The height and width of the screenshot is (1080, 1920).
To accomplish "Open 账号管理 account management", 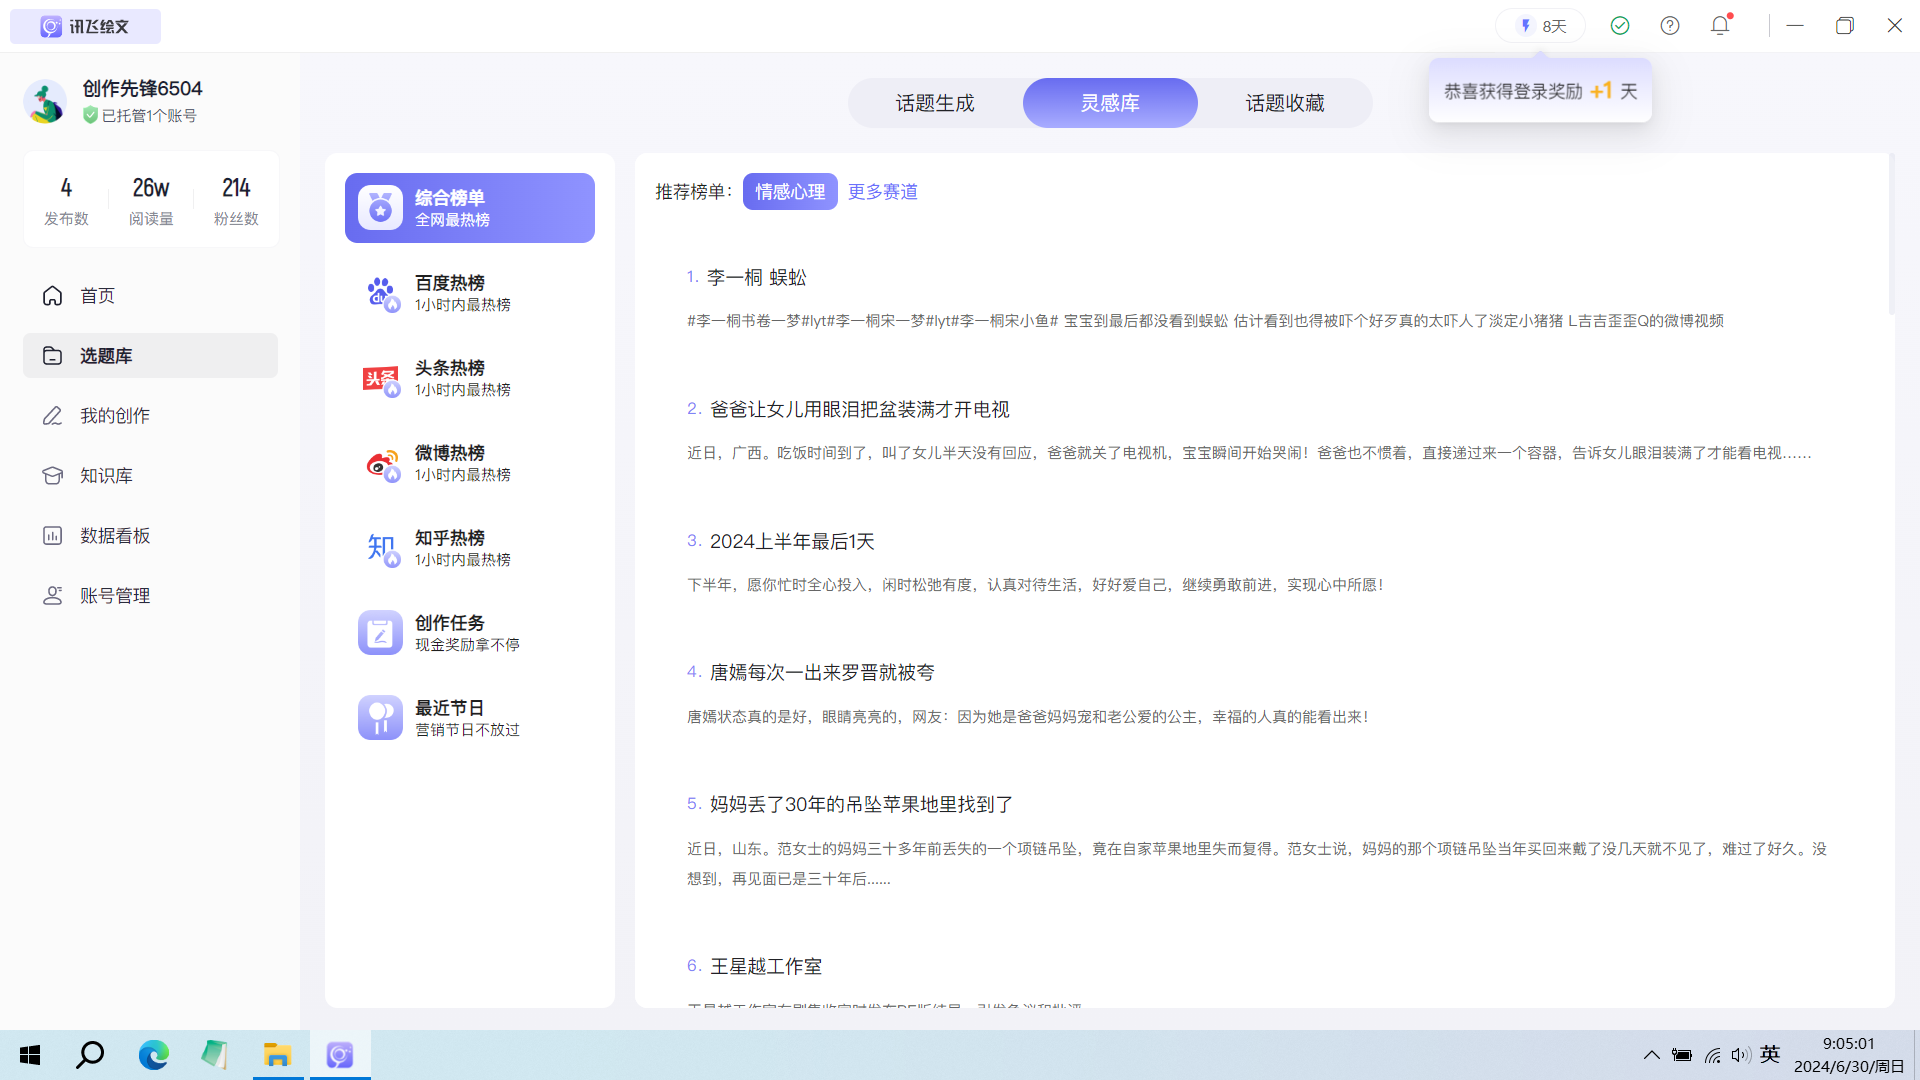I will click(114, 596).
